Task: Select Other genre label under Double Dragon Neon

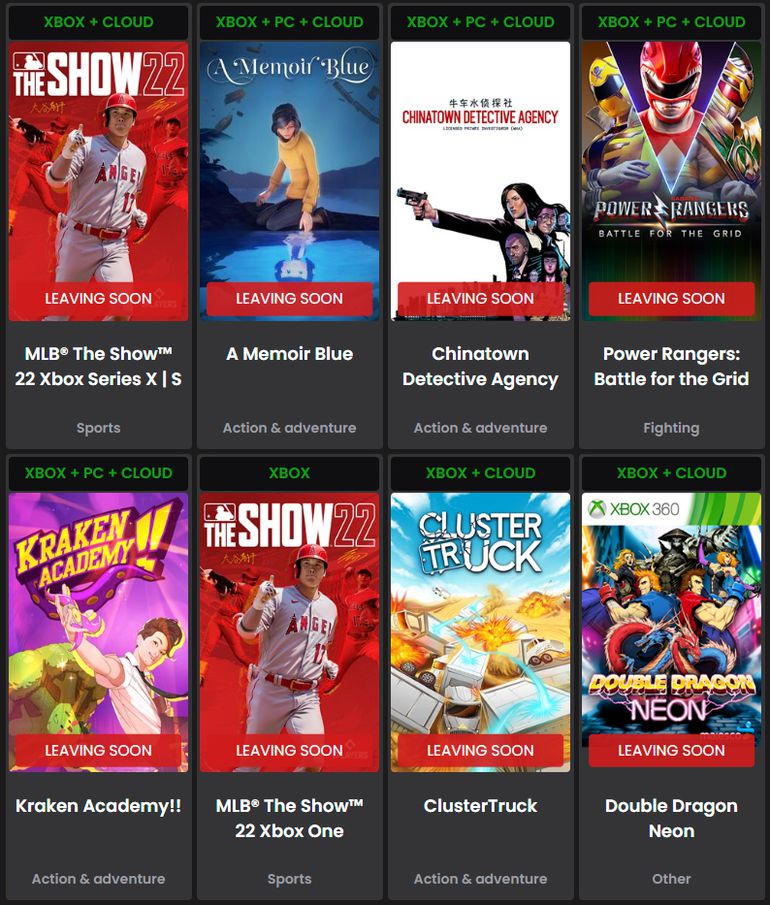Action: click(671, 878)
